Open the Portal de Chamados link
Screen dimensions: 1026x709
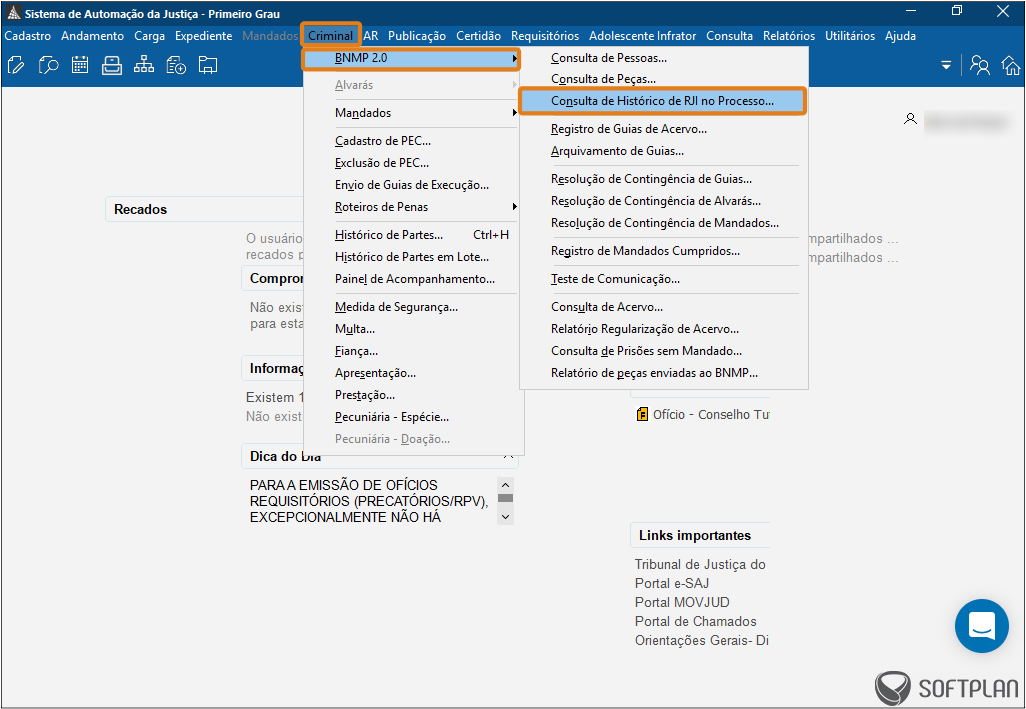pyautogui.click(x=696, y=621)
